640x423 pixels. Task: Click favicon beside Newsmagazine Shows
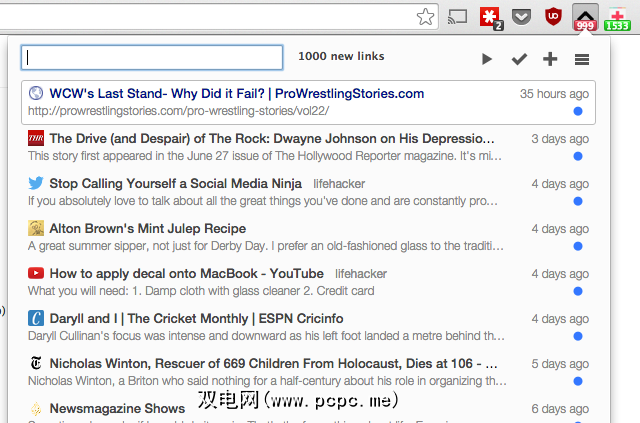pos(36,408)
